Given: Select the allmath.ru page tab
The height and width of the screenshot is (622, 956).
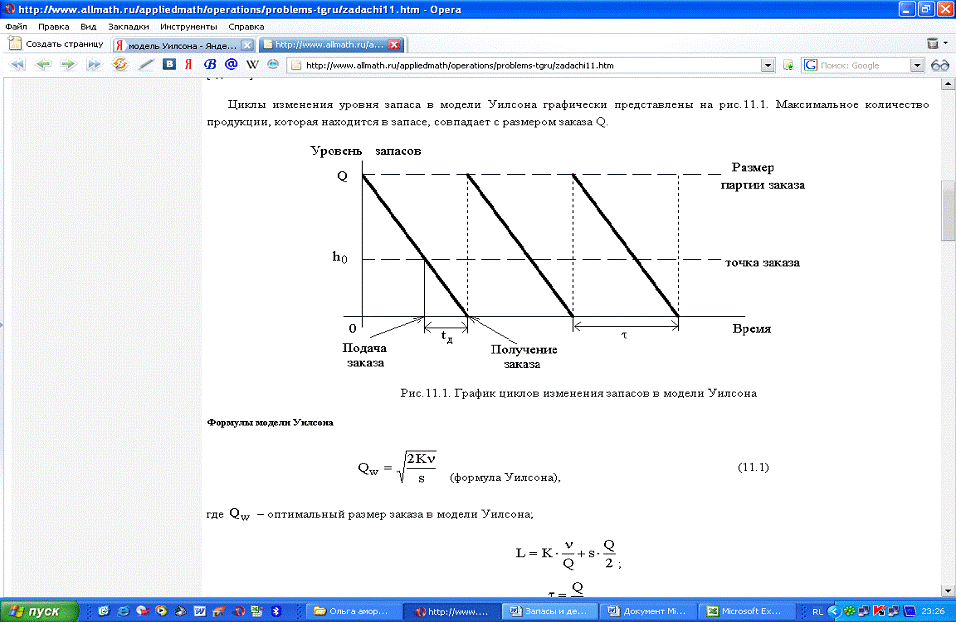Looking at the screenshot, I should pyautogui.click(x=331, y=45).
